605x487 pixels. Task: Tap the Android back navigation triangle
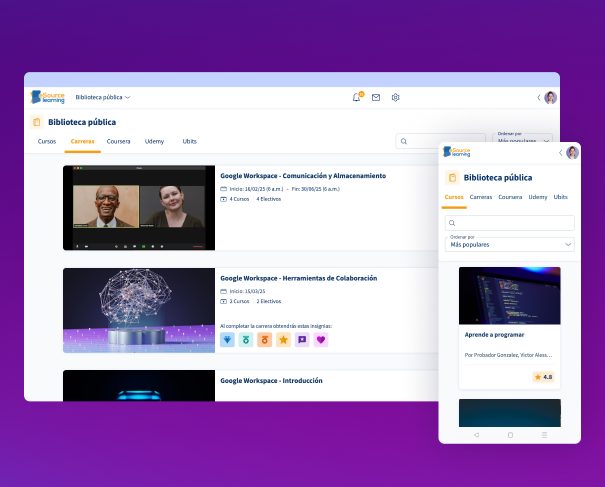(x=477, y=435)
